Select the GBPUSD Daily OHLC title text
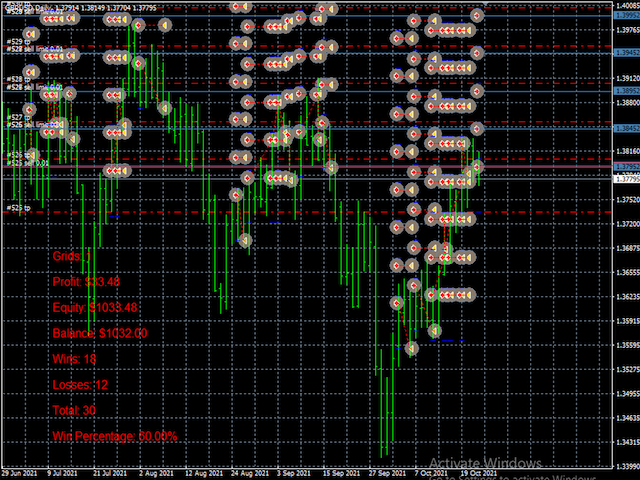Screen dimensions: 640x480 point(80,7)
